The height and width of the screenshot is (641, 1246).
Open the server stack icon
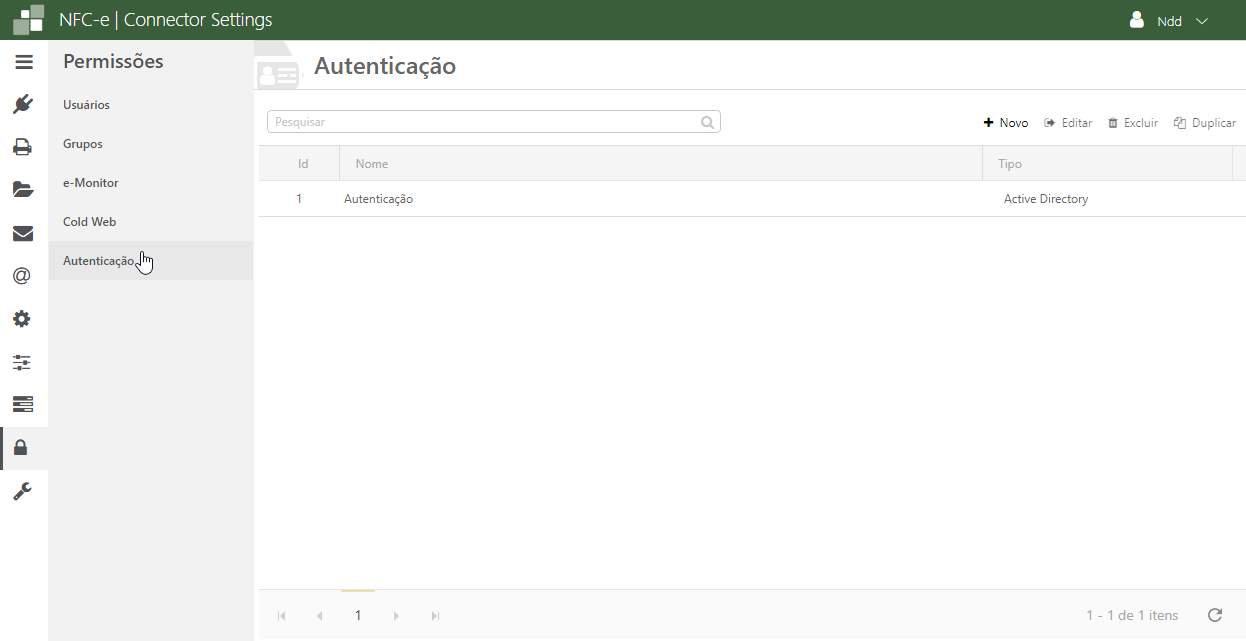[23, 404]
